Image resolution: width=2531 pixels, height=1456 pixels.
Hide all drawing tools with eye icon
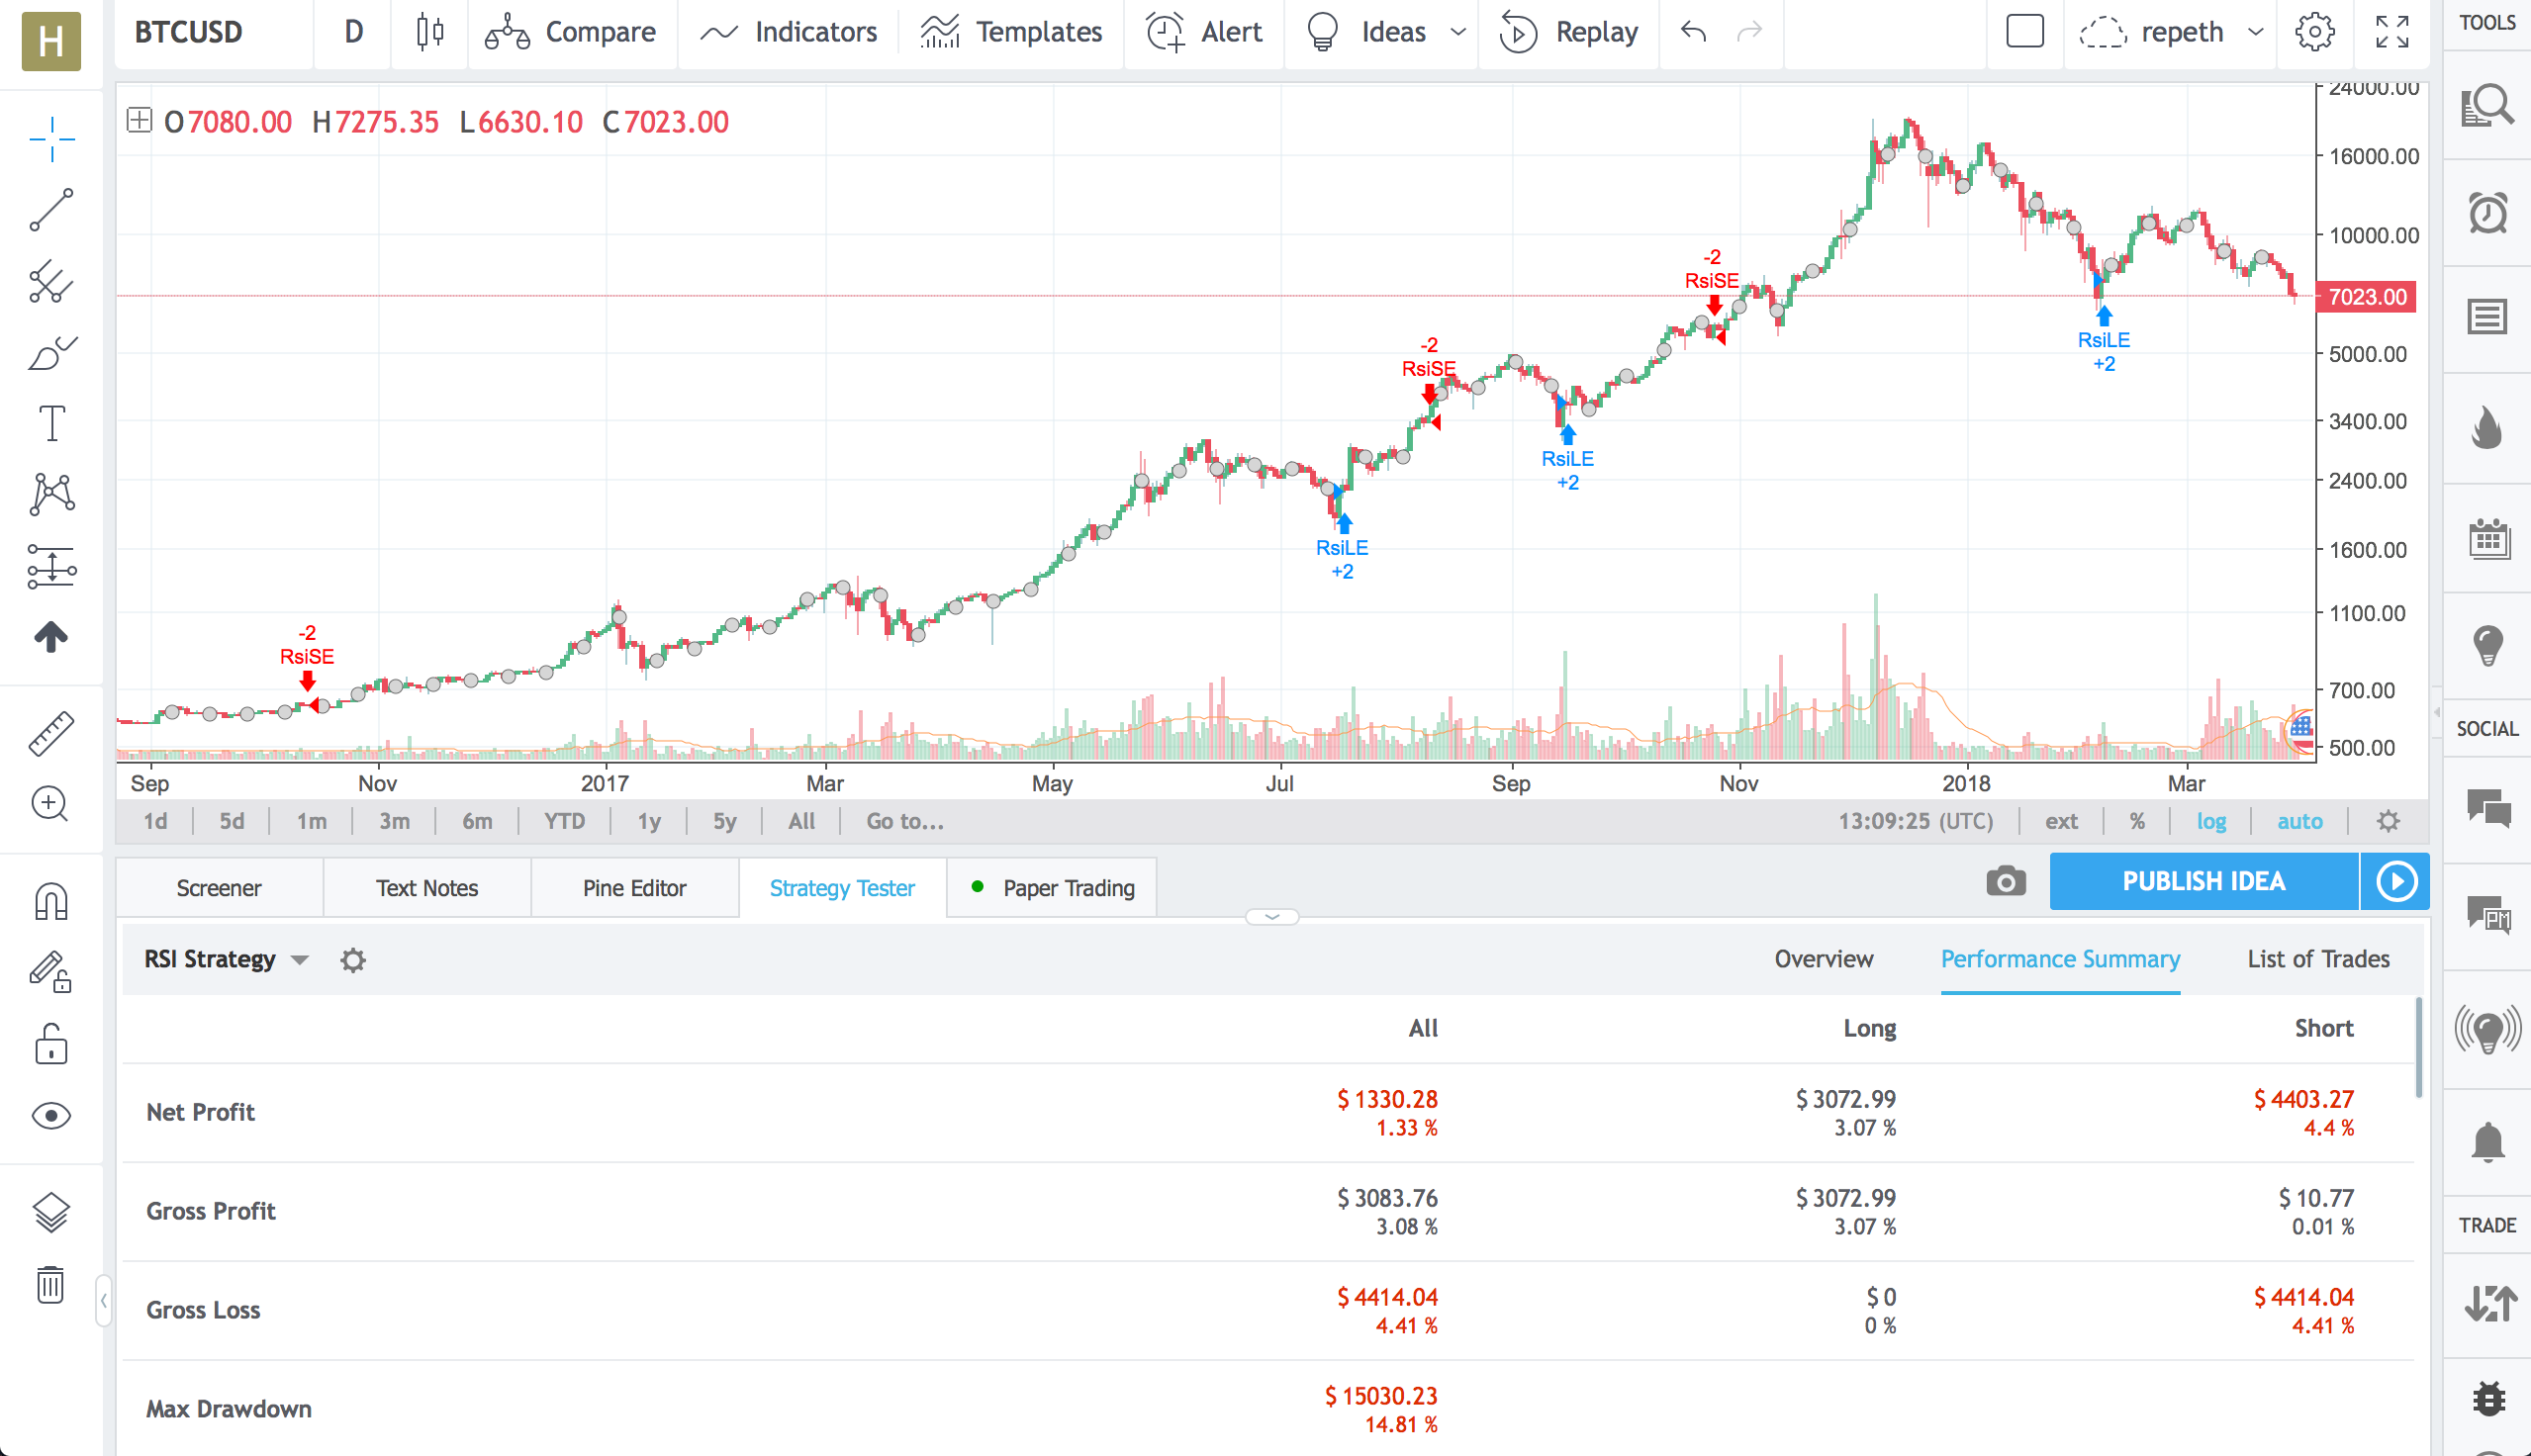(51, 1116)
